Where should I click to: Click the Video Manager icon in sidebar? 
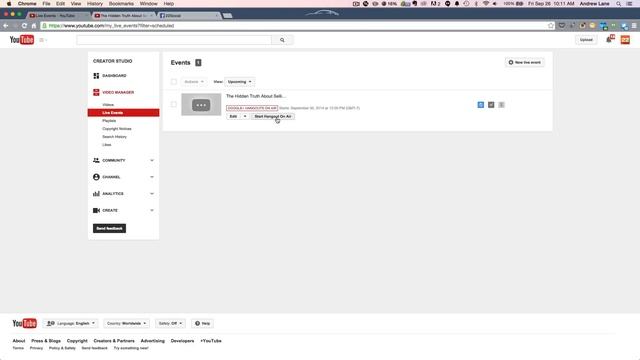(96, 92)
